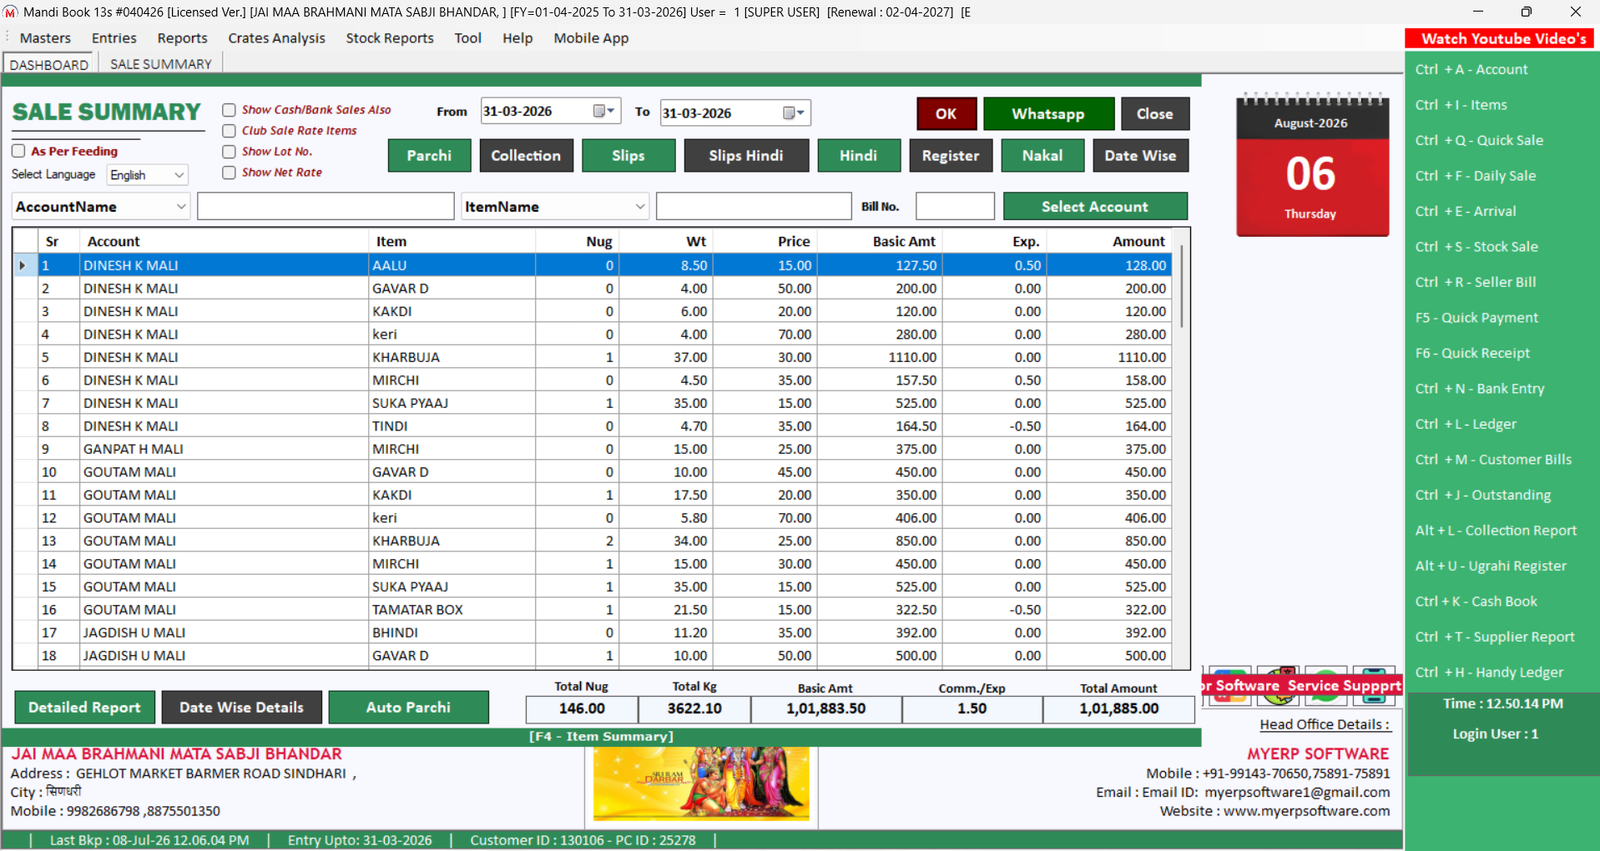The height and width of the screenshot is (851, 1600).
Task: Click the row selector arrow of row 1
Action: click(23, 265)
